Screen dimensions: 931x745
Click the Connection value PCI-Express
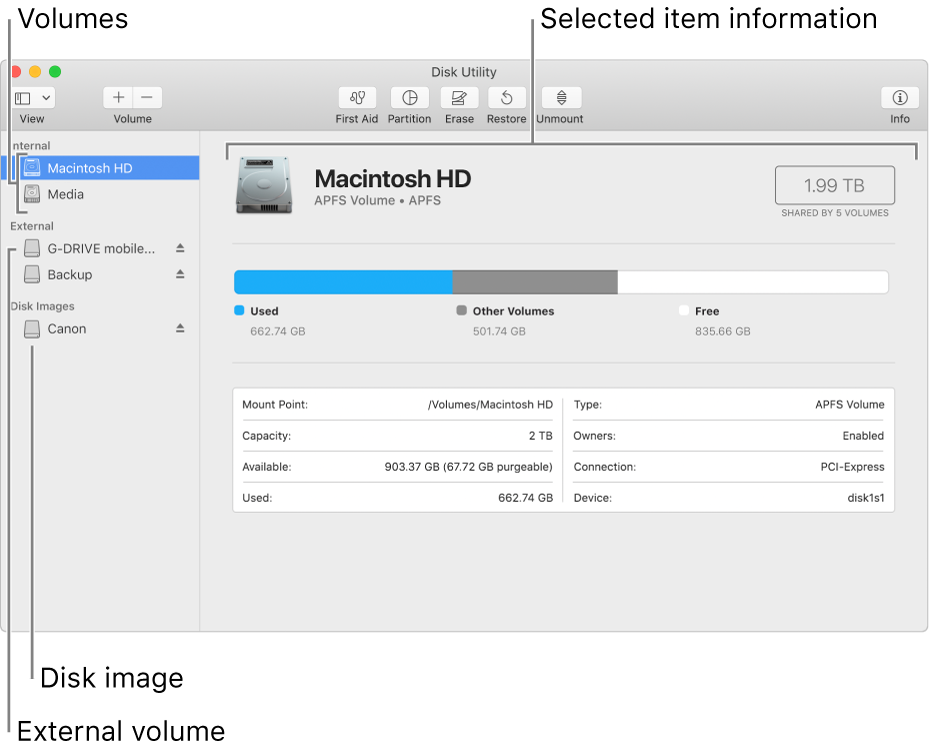click(852, 467)
